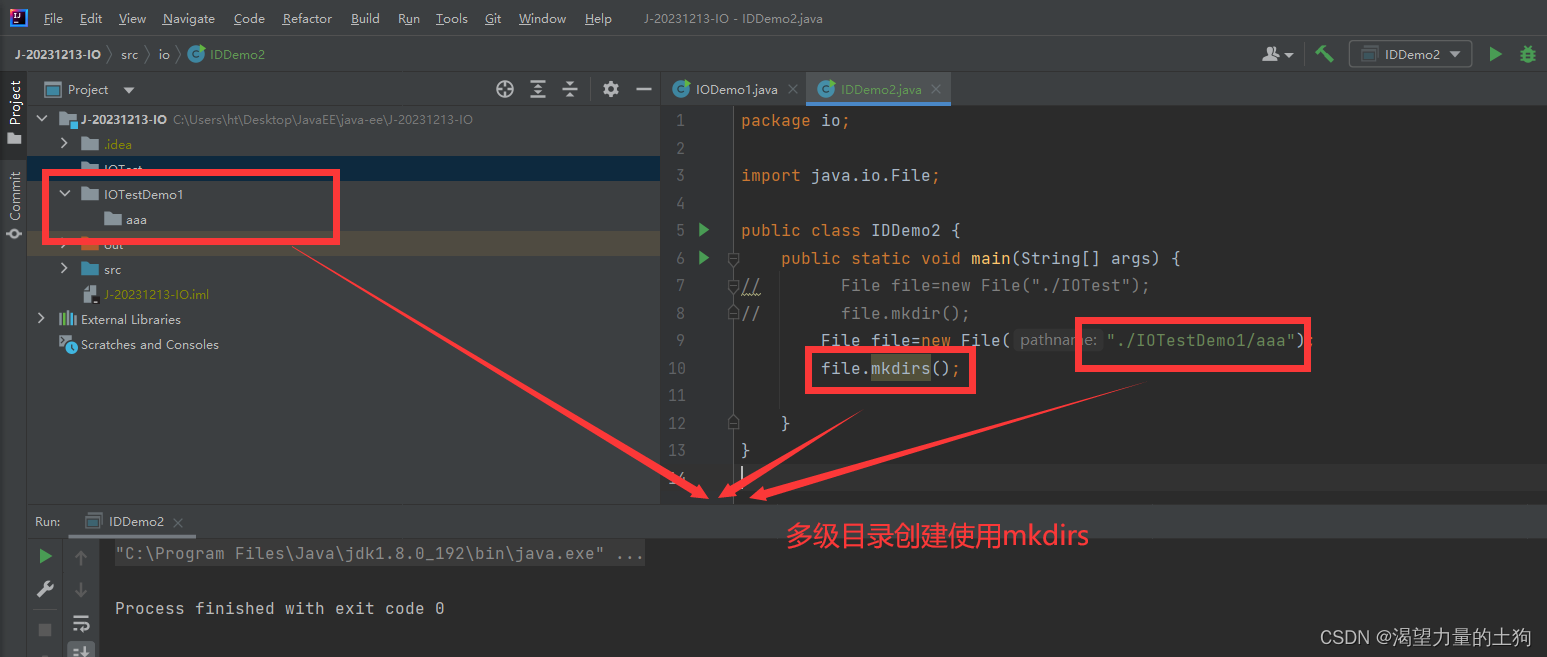Viewport: 1547px width, 657px height.
Task: Open Project panel settings gear menu
Action: coord(610,89)
